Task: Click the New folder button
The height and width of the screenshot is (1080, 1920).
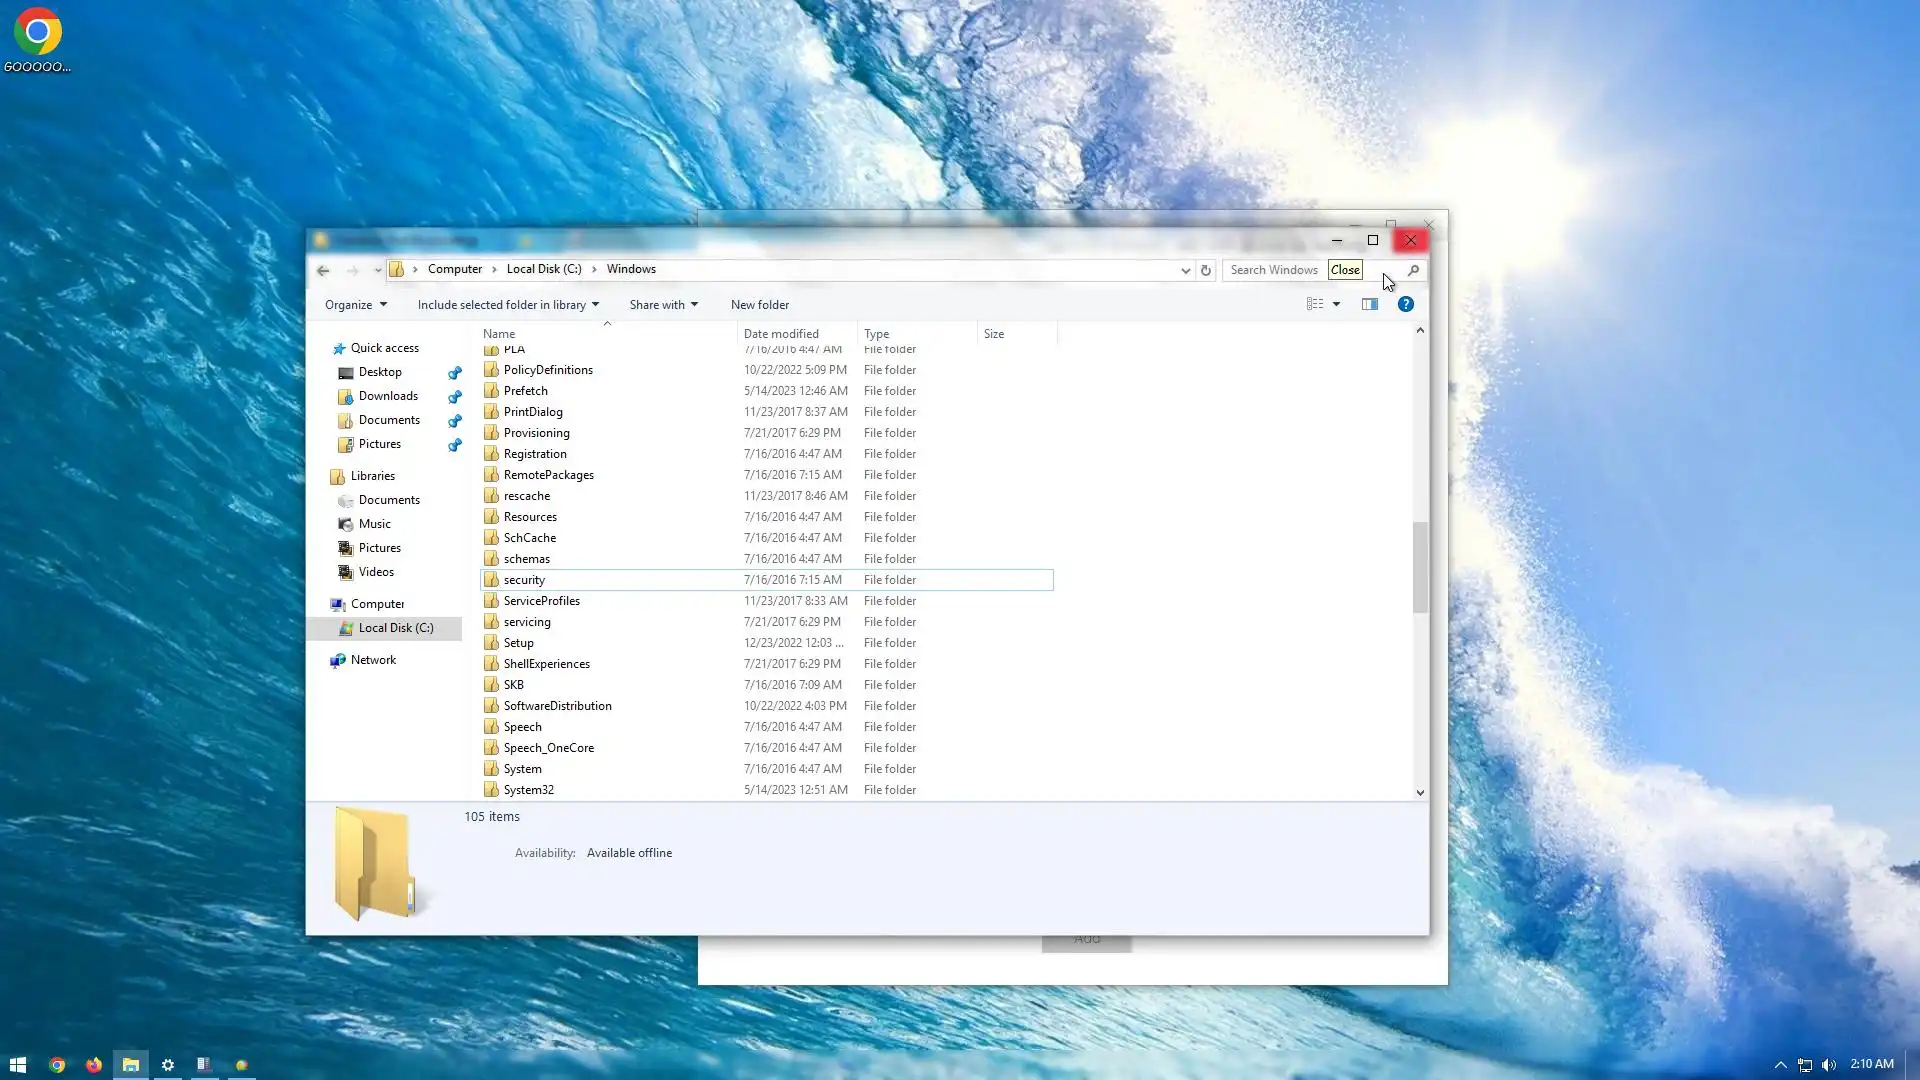Action: [x=759, y=305]
